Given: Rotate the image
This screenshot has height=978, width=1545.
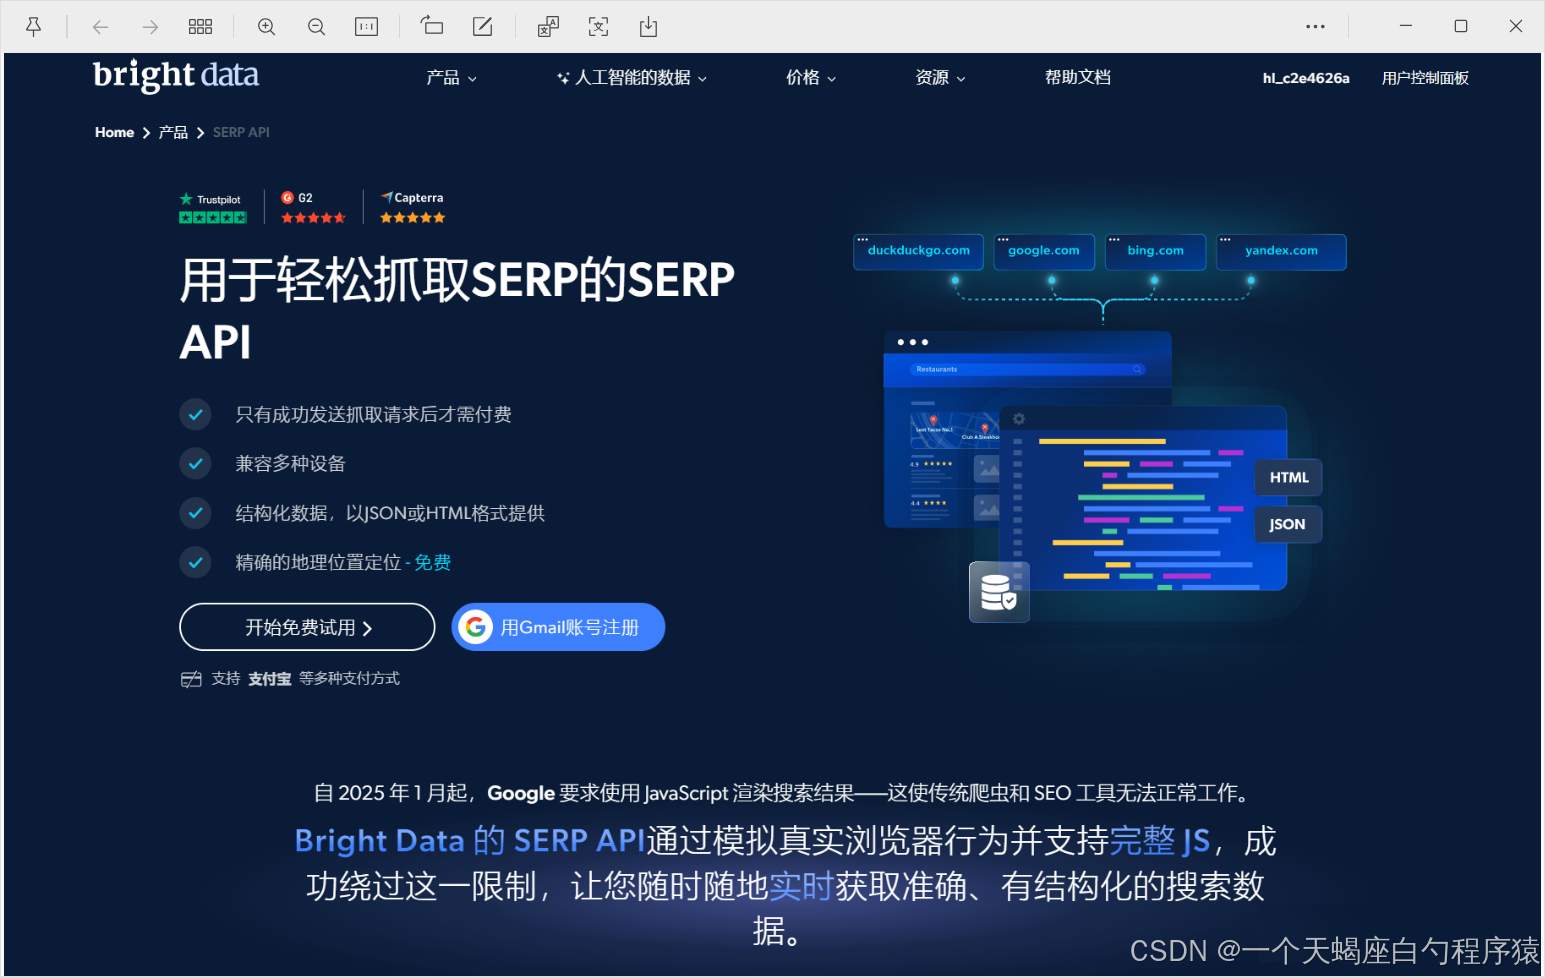Looking at the screenshot, I should tap(432, 26).
